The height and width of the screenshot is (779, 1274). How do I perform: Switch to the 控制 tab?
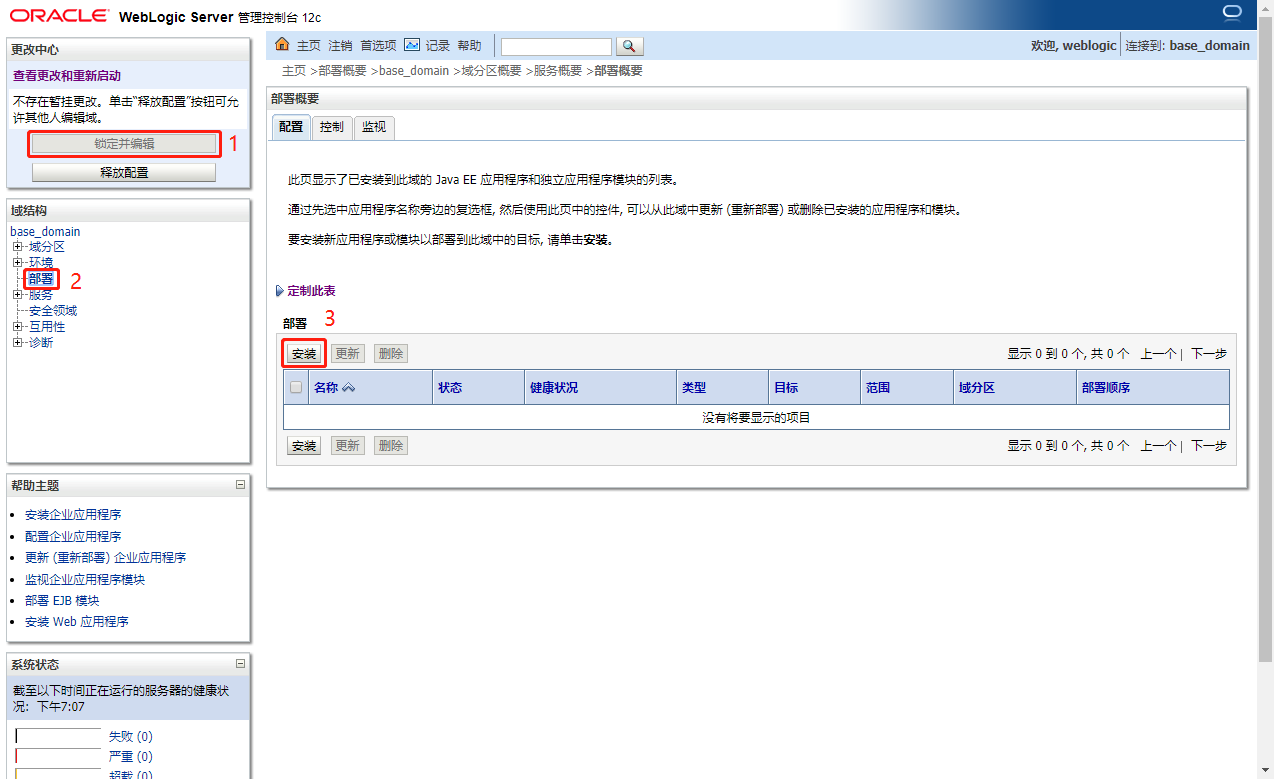click(331, 127)
